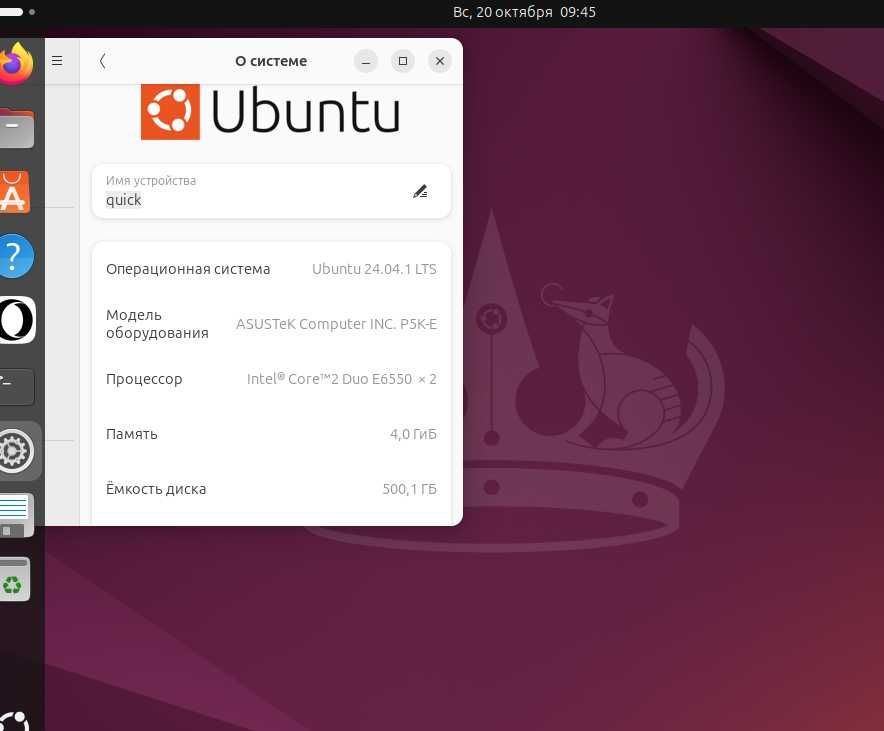Select the "Процессор" label
884x731 pixels.
click(144, 379)
